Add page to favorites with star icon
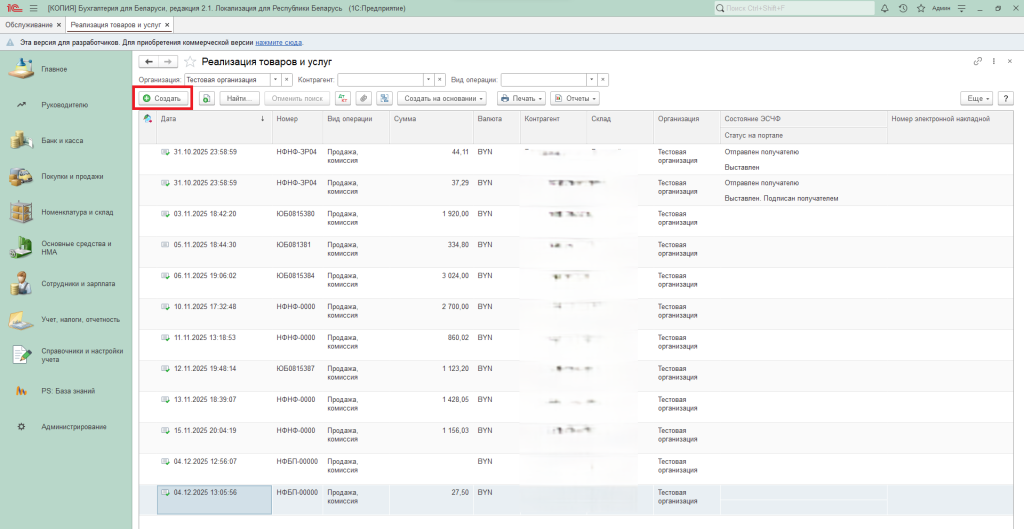Screen dimensions: 1024x529 pos(190,62)
